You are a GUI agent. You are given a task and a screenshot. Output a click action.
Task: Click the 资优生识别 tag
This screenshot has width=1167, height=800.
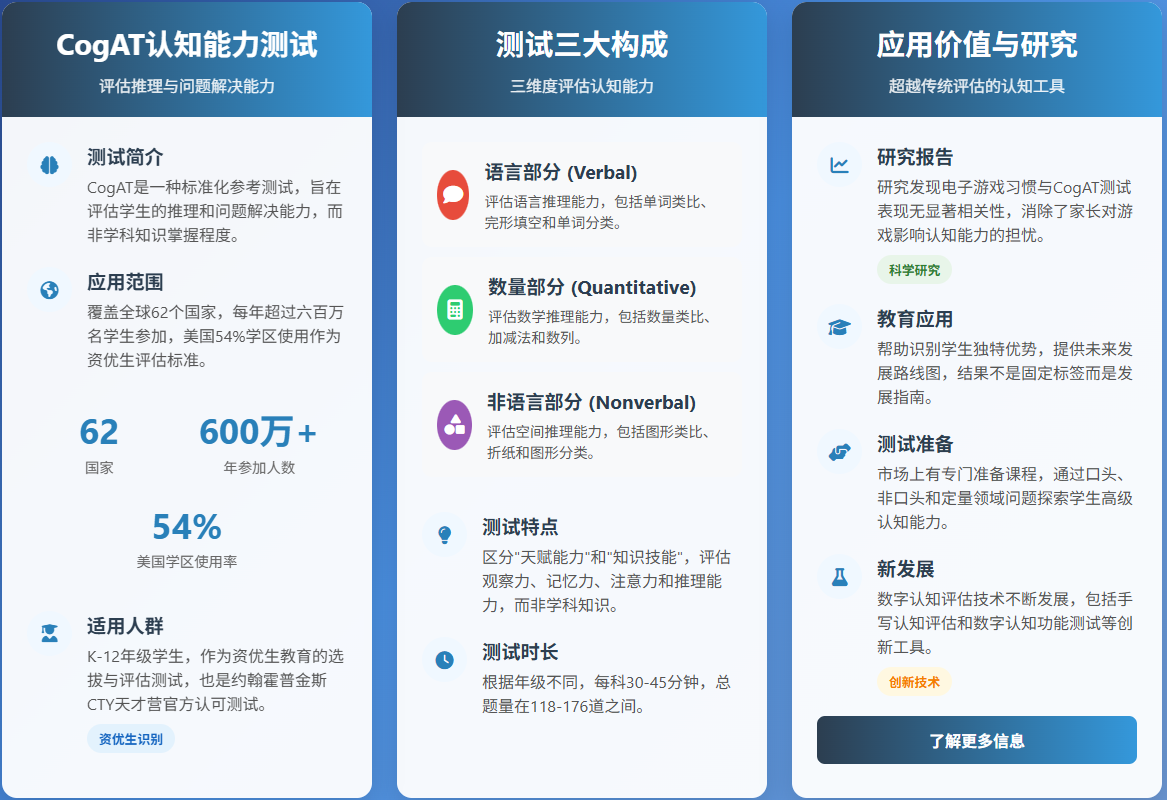(131, 739)
